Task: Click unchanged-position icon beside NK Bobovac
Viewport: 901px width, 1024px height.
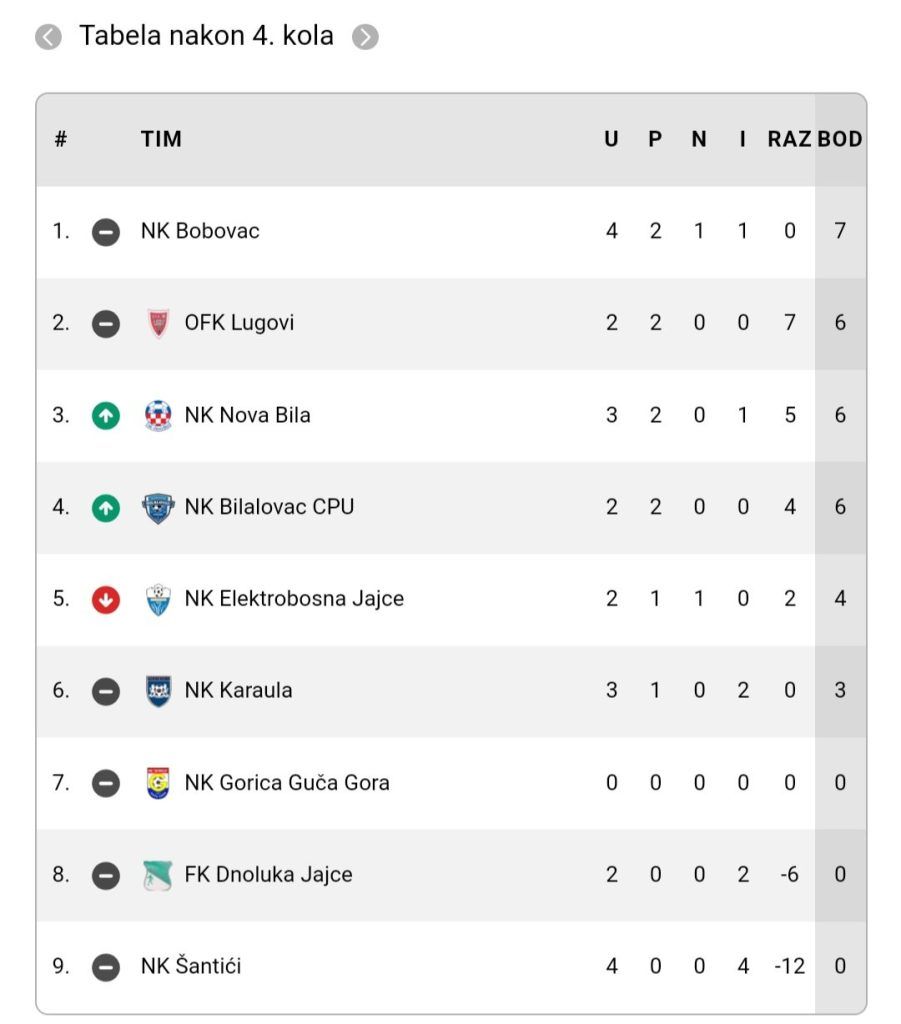Action: pos(106,232)
